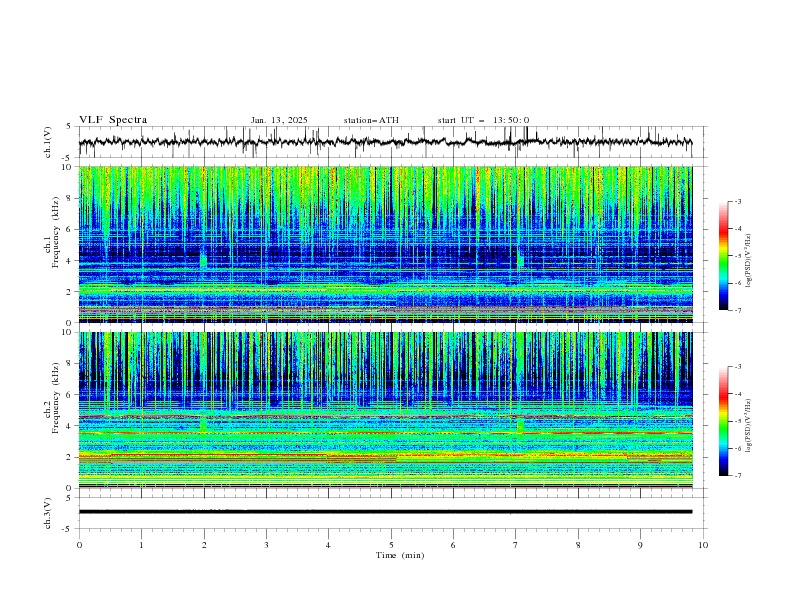Click inside the ch.2 spectrogram panel
The width and height of the screenshot is (792, 612).
point(386,410)
